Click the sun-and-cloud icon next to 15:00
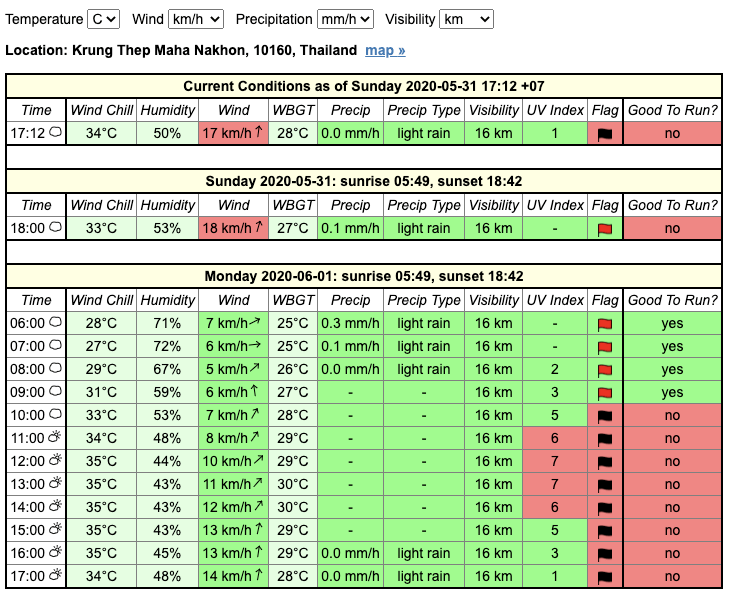737x599 pixels. (x=56, y=530)
